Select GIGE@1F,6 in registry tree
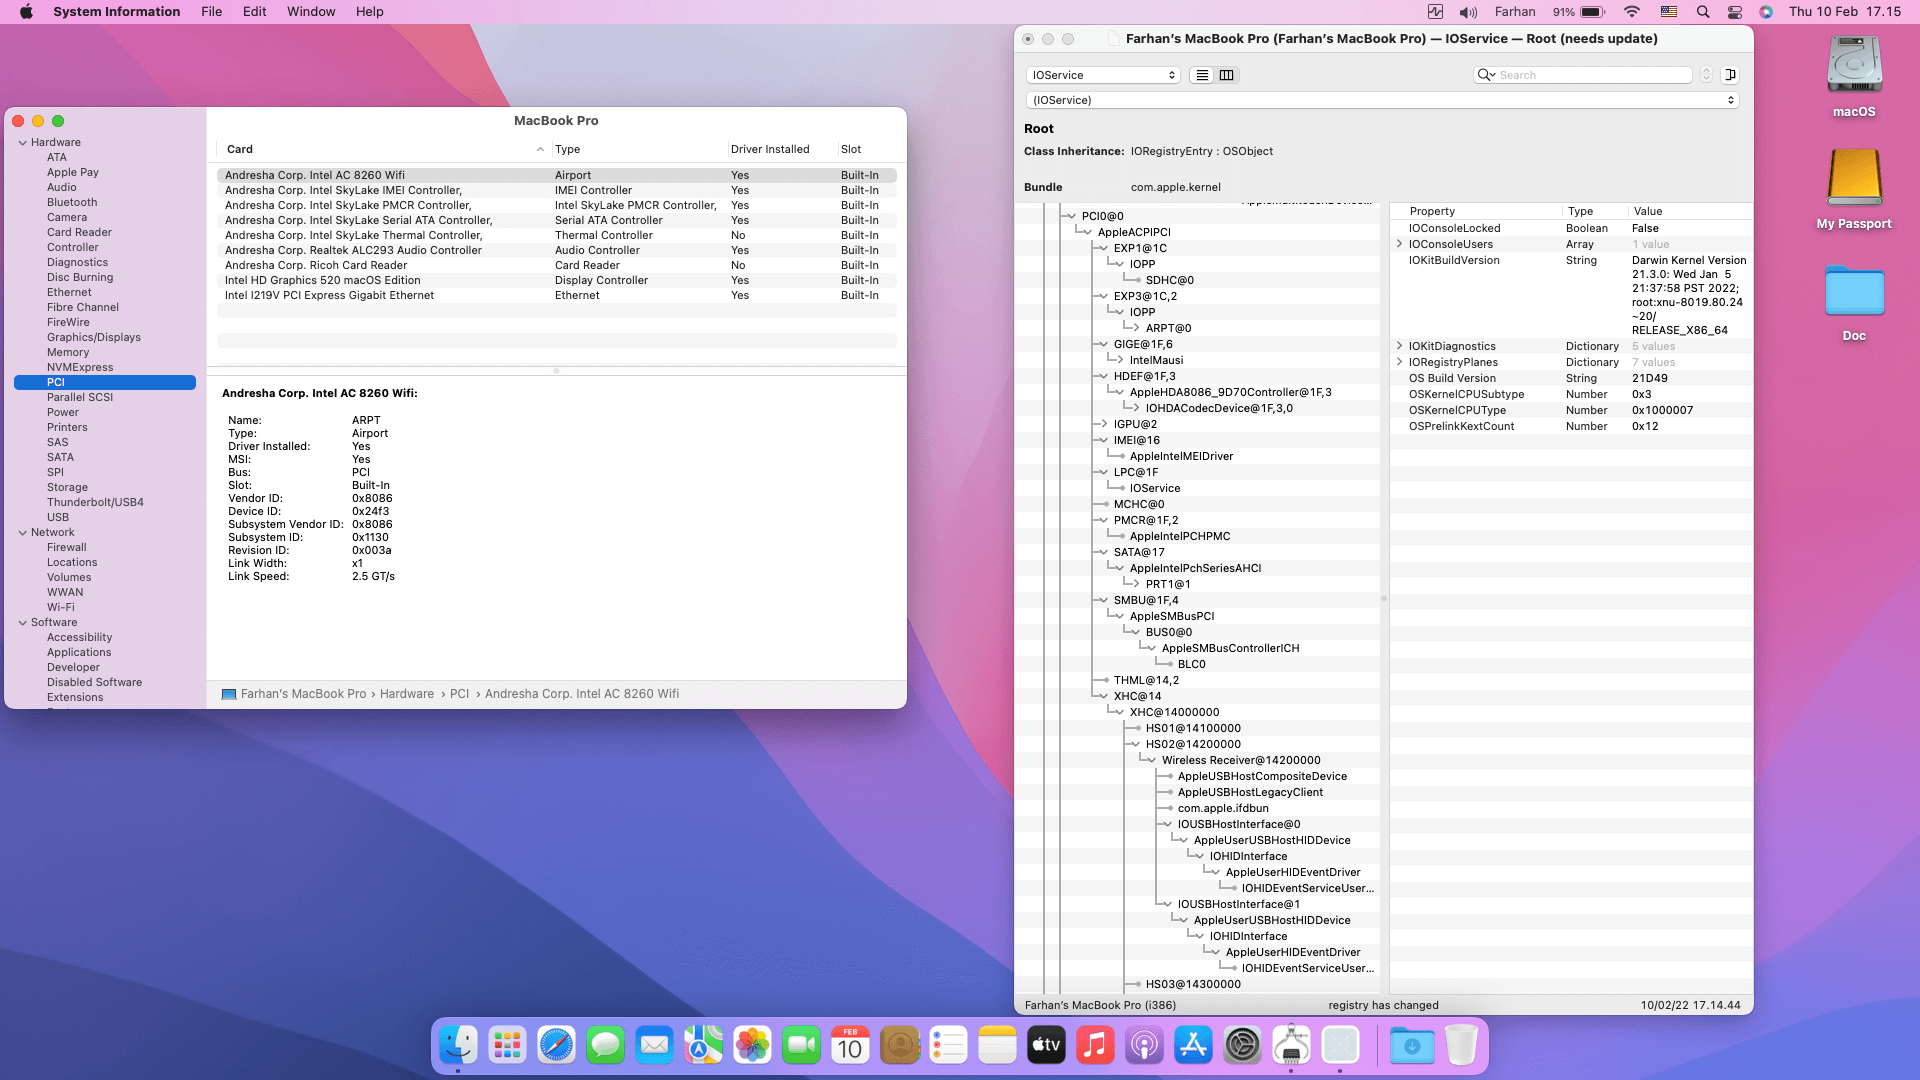Viewport: 1920px width, 1080px height. [1143, 344]
